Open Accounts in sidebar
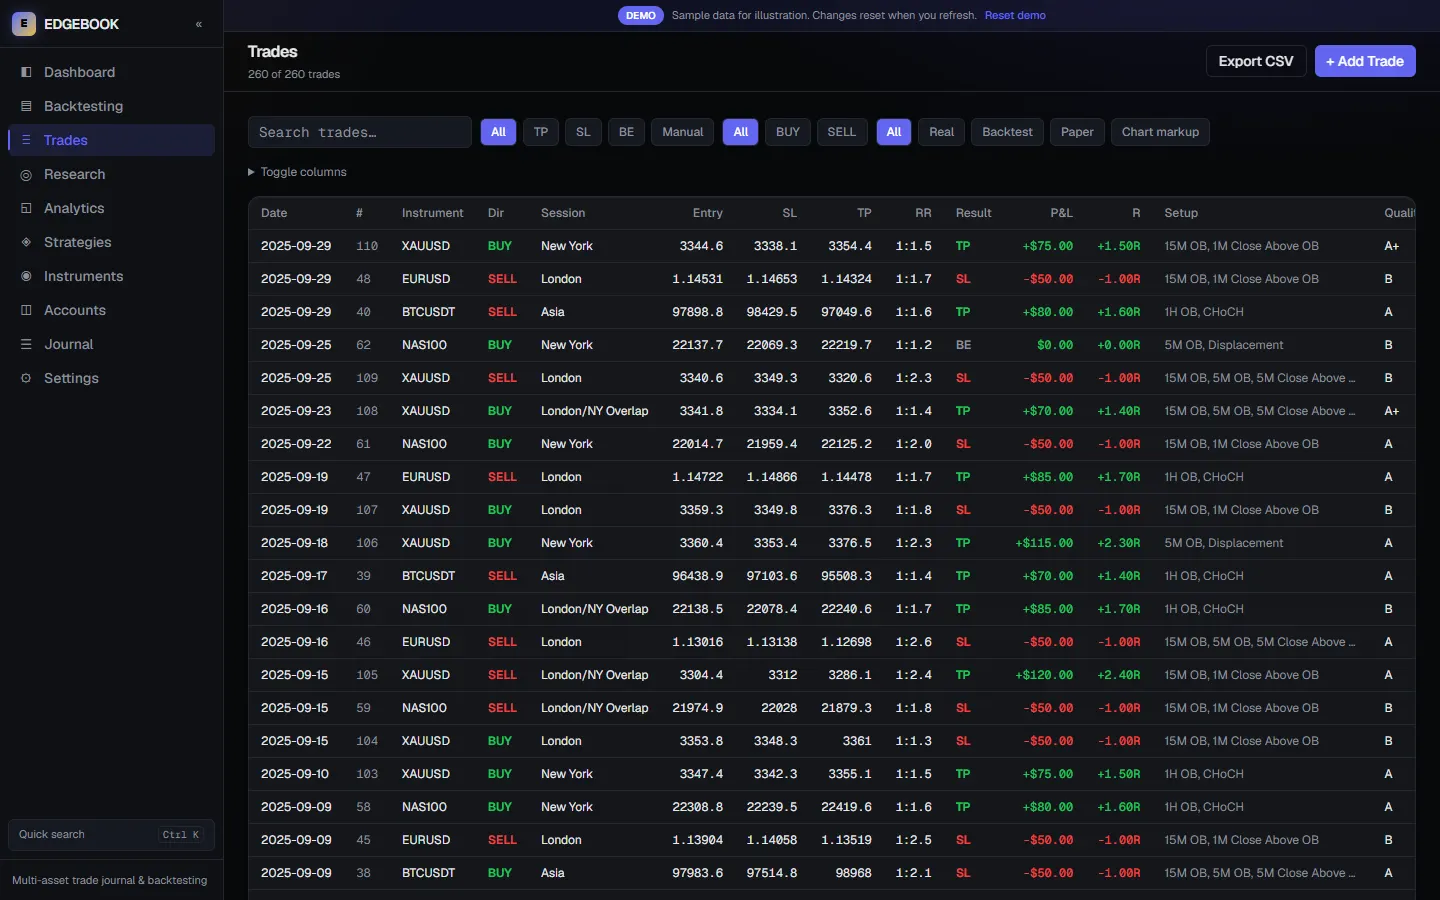 tap(111, 310)
